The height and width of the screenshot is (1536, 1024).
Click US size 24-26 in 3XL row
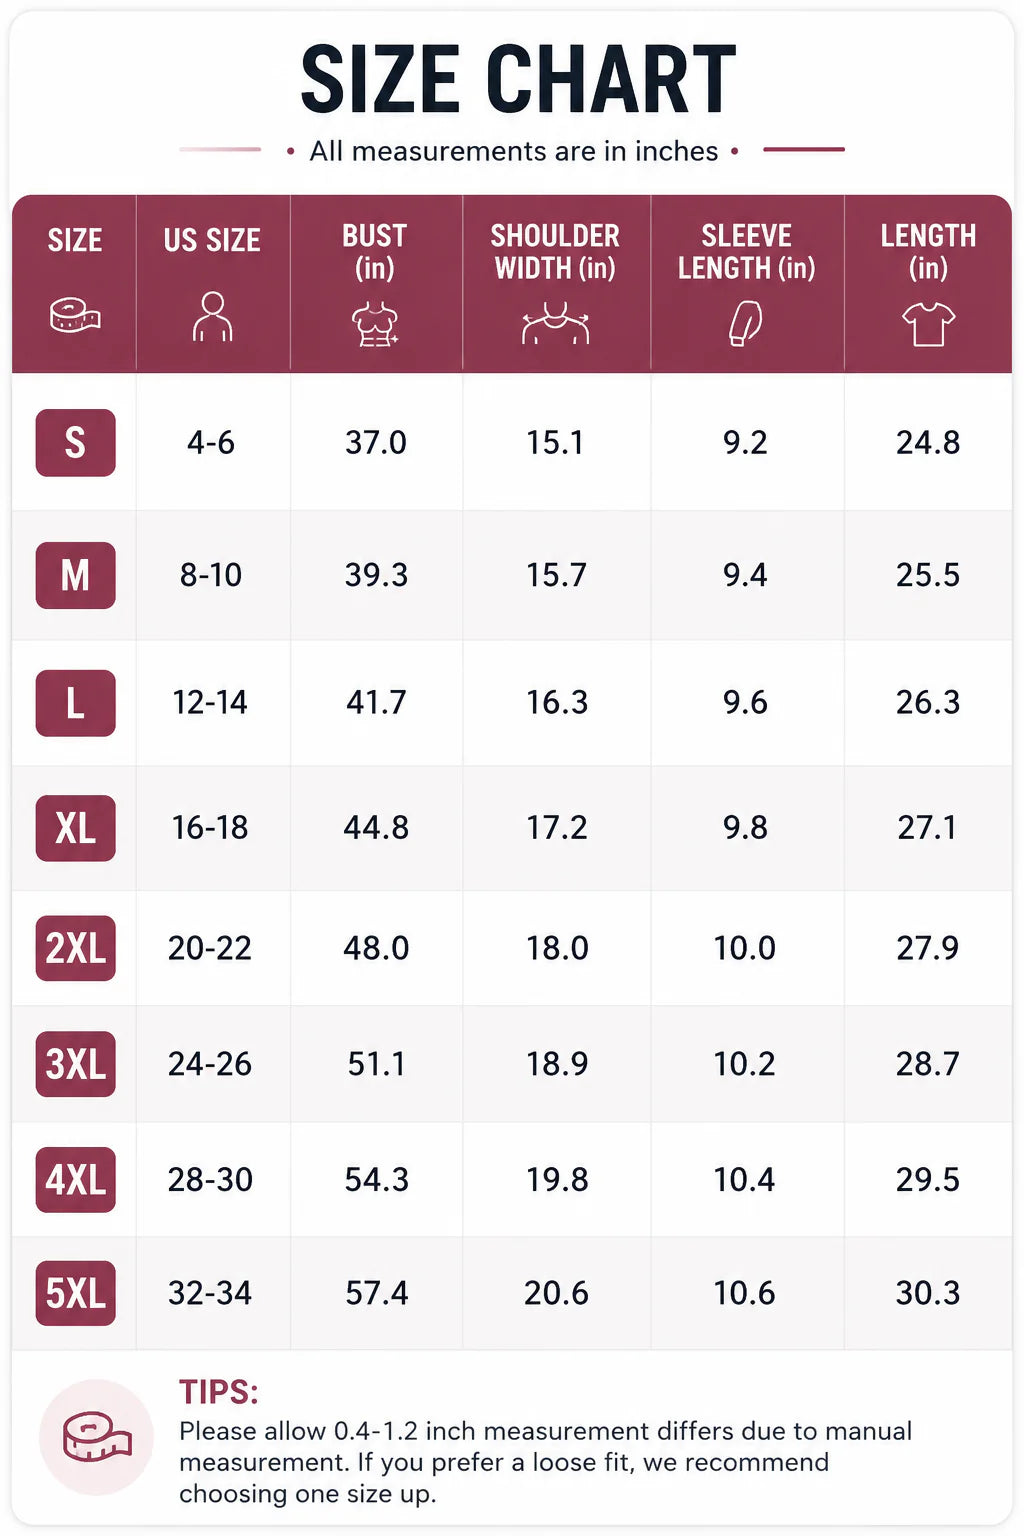point(210,1064)
